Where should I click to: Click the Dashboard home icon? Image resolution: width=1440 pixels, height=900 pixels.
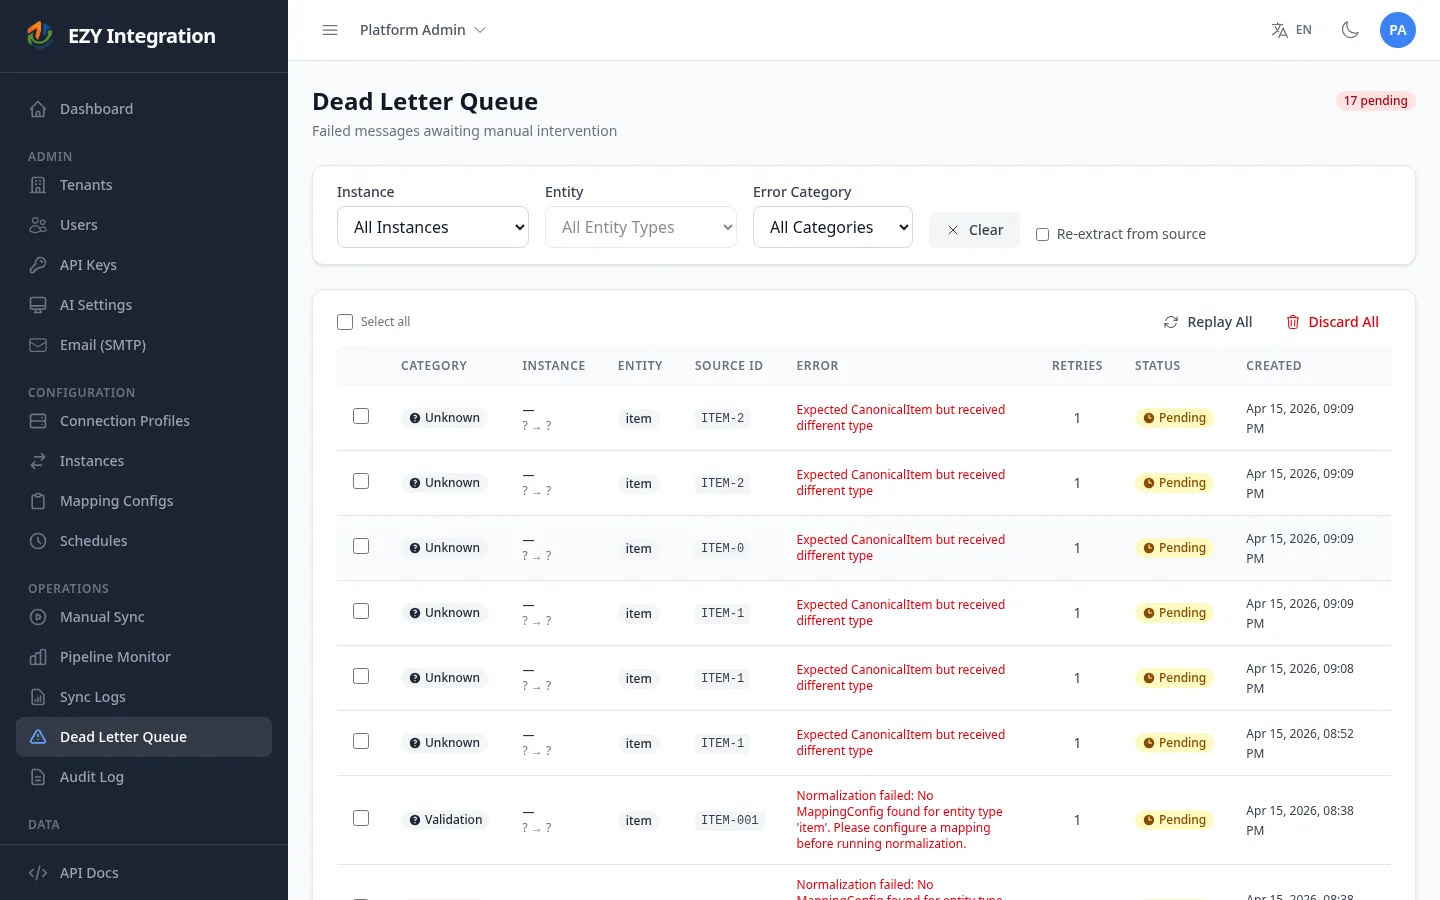tap(38, 109)
